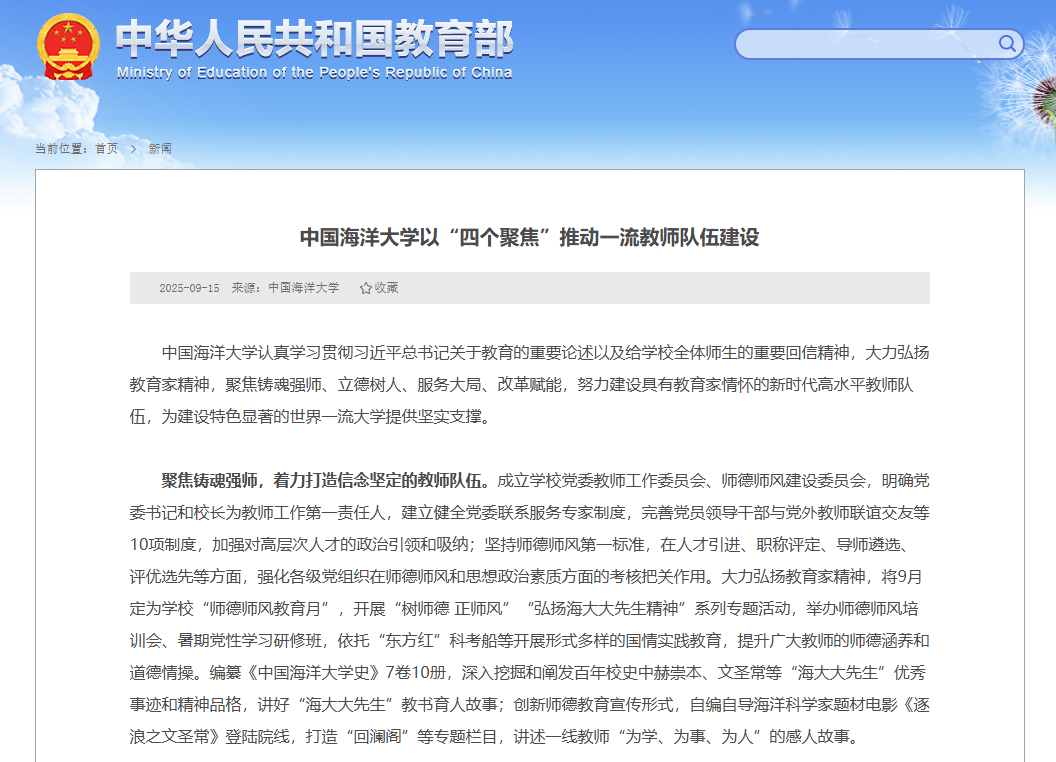Click the breadcrumb chevron arrow separator
The width and height of the screenshot is (1056, 762).
coord(133,149)
